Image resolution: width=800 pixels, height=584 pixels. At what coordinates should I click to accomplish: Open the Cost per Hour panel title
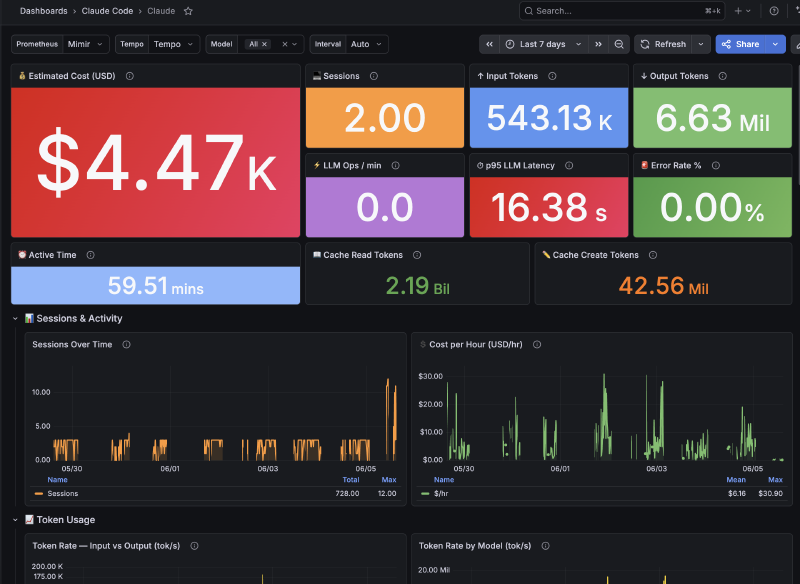pos(476,344)
